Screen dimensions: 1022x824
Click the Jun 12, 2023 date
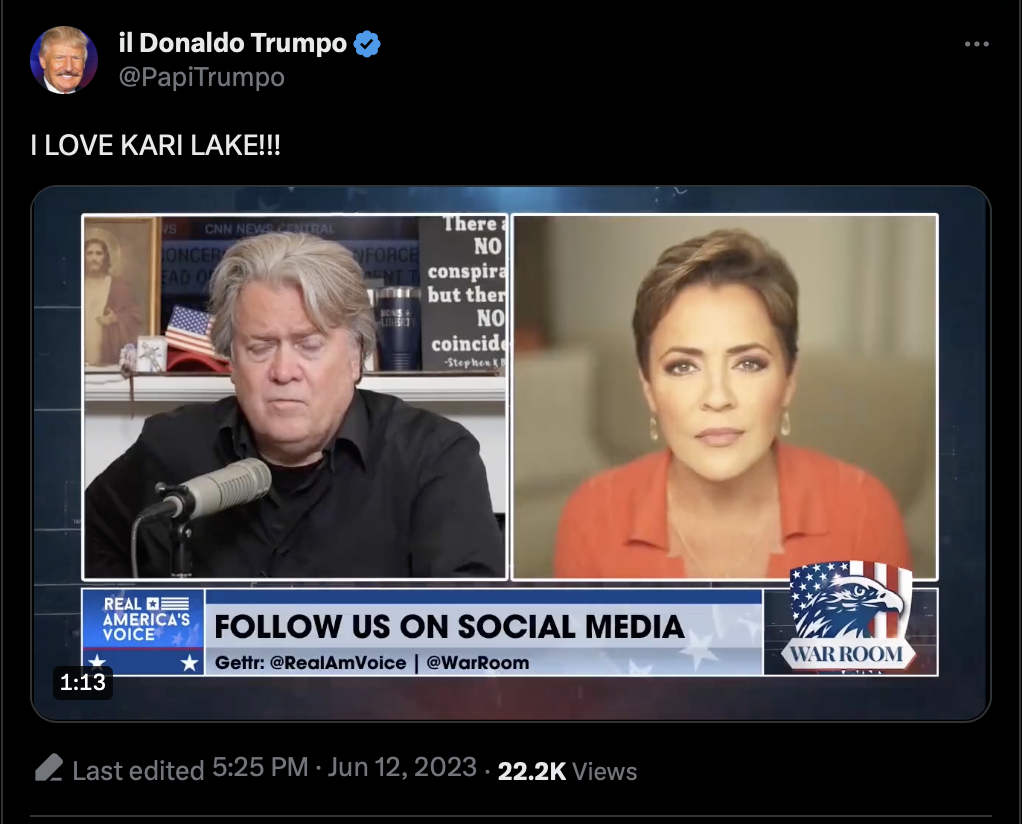coord(402,767)
